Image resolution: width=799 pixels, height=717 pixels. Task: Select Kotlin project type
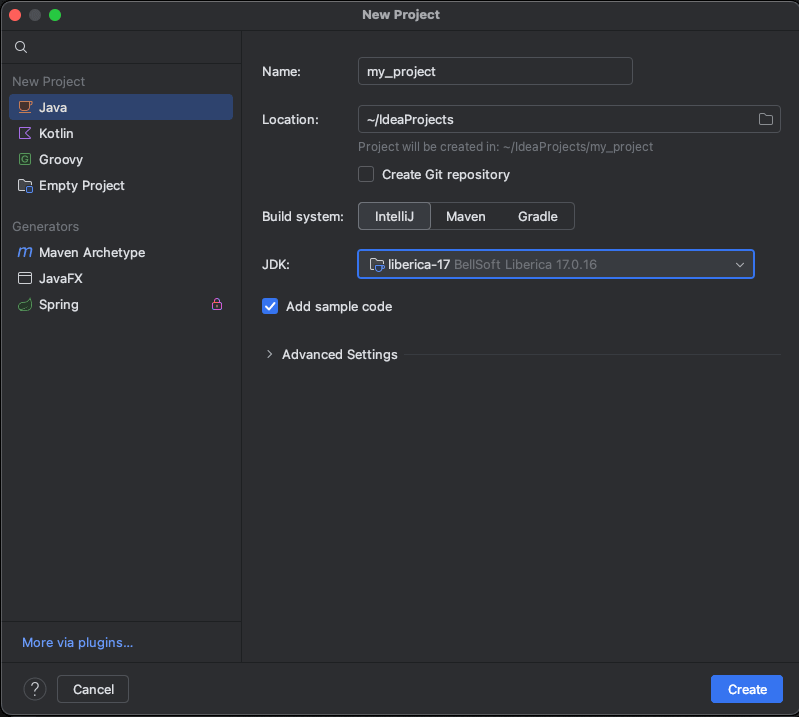[121, 133]
